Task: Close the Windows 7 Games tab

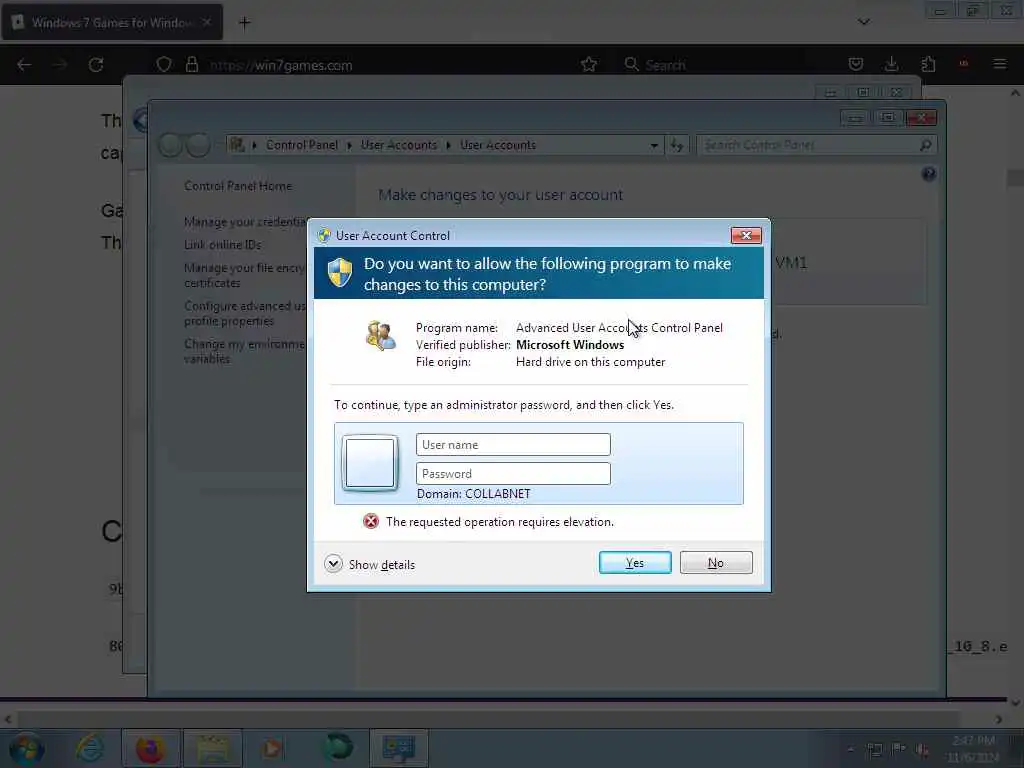Action: click(206, 22)
